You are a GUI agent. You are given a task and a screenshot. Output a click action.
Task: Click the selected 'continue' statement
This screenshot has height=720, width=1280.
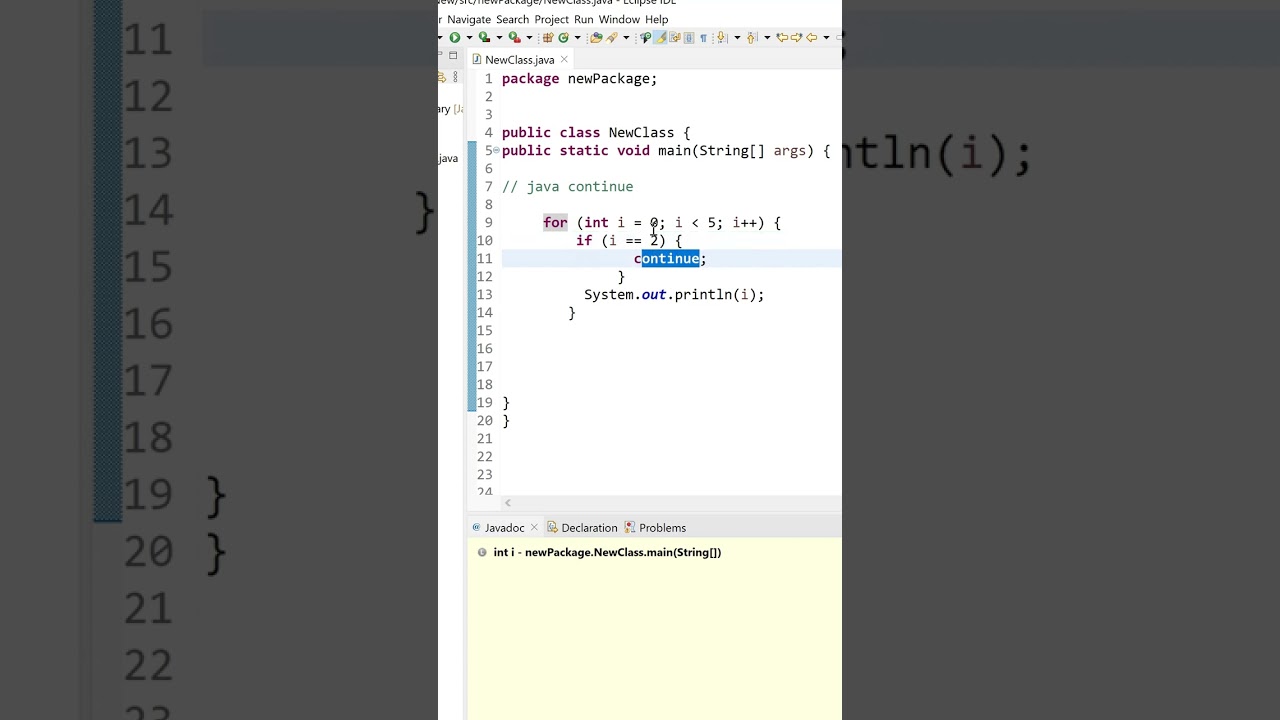[x=670, y=259]
